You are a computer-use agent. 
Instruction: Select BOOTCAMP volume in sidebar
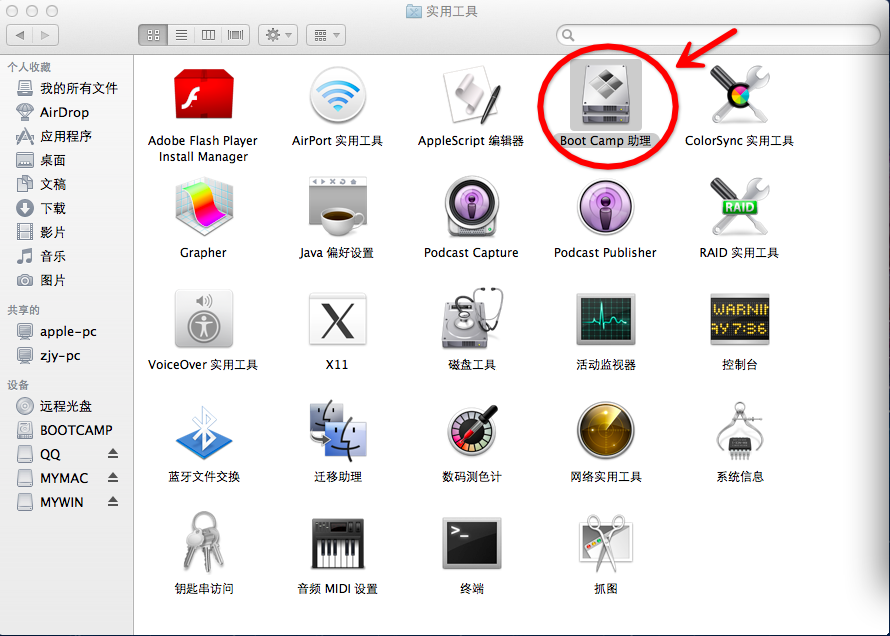pos(67,430)
